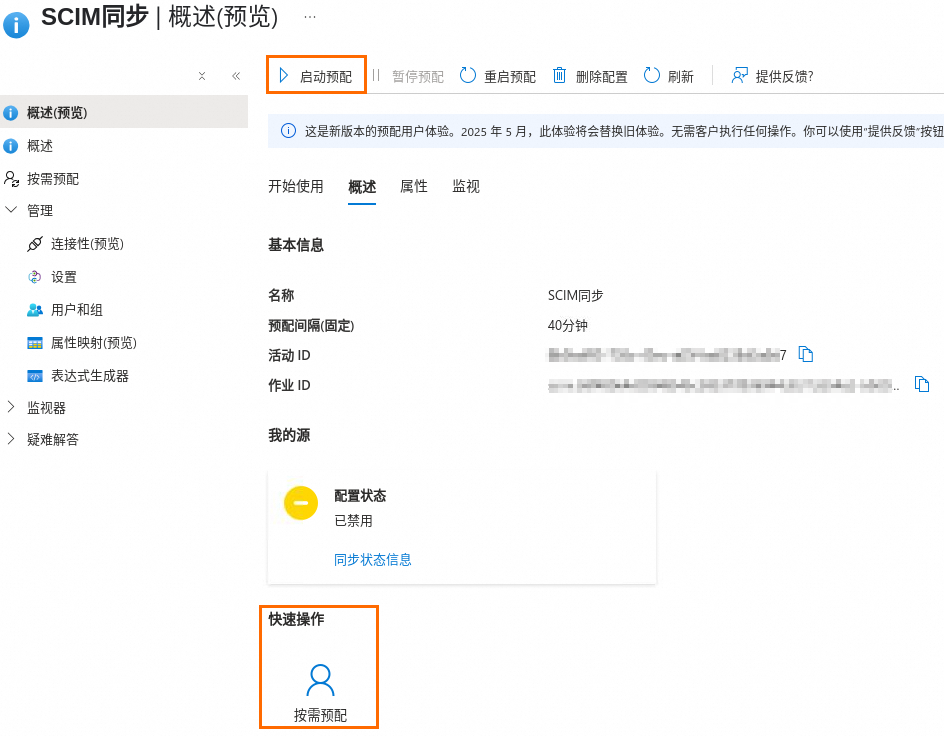Click the 启动预配 start provisioning button

point(316,76)
